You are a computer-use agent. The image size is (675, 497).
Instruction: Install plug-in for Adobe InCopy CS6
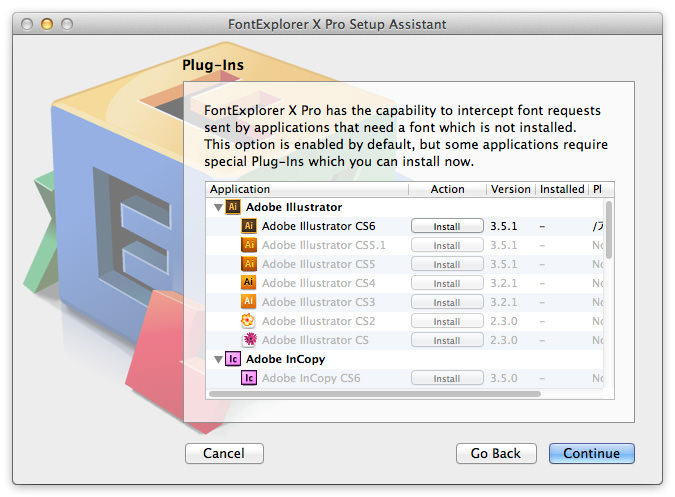[x=447, y=378]
